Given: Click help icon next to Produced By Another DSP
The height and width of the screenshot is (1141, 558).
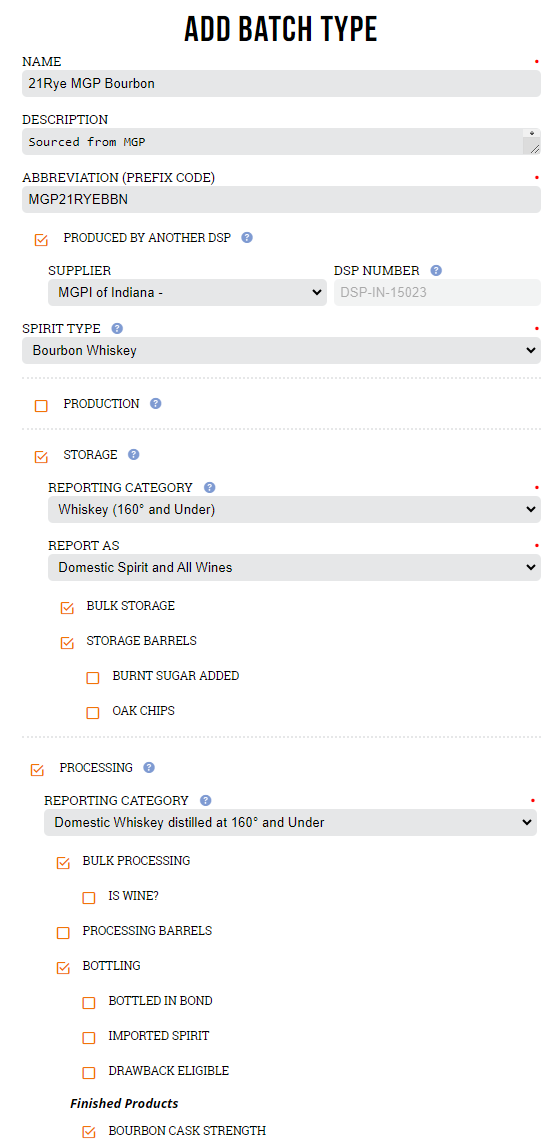Looking at the screenshot, I should pyautogui.click(x=247, y=237).
